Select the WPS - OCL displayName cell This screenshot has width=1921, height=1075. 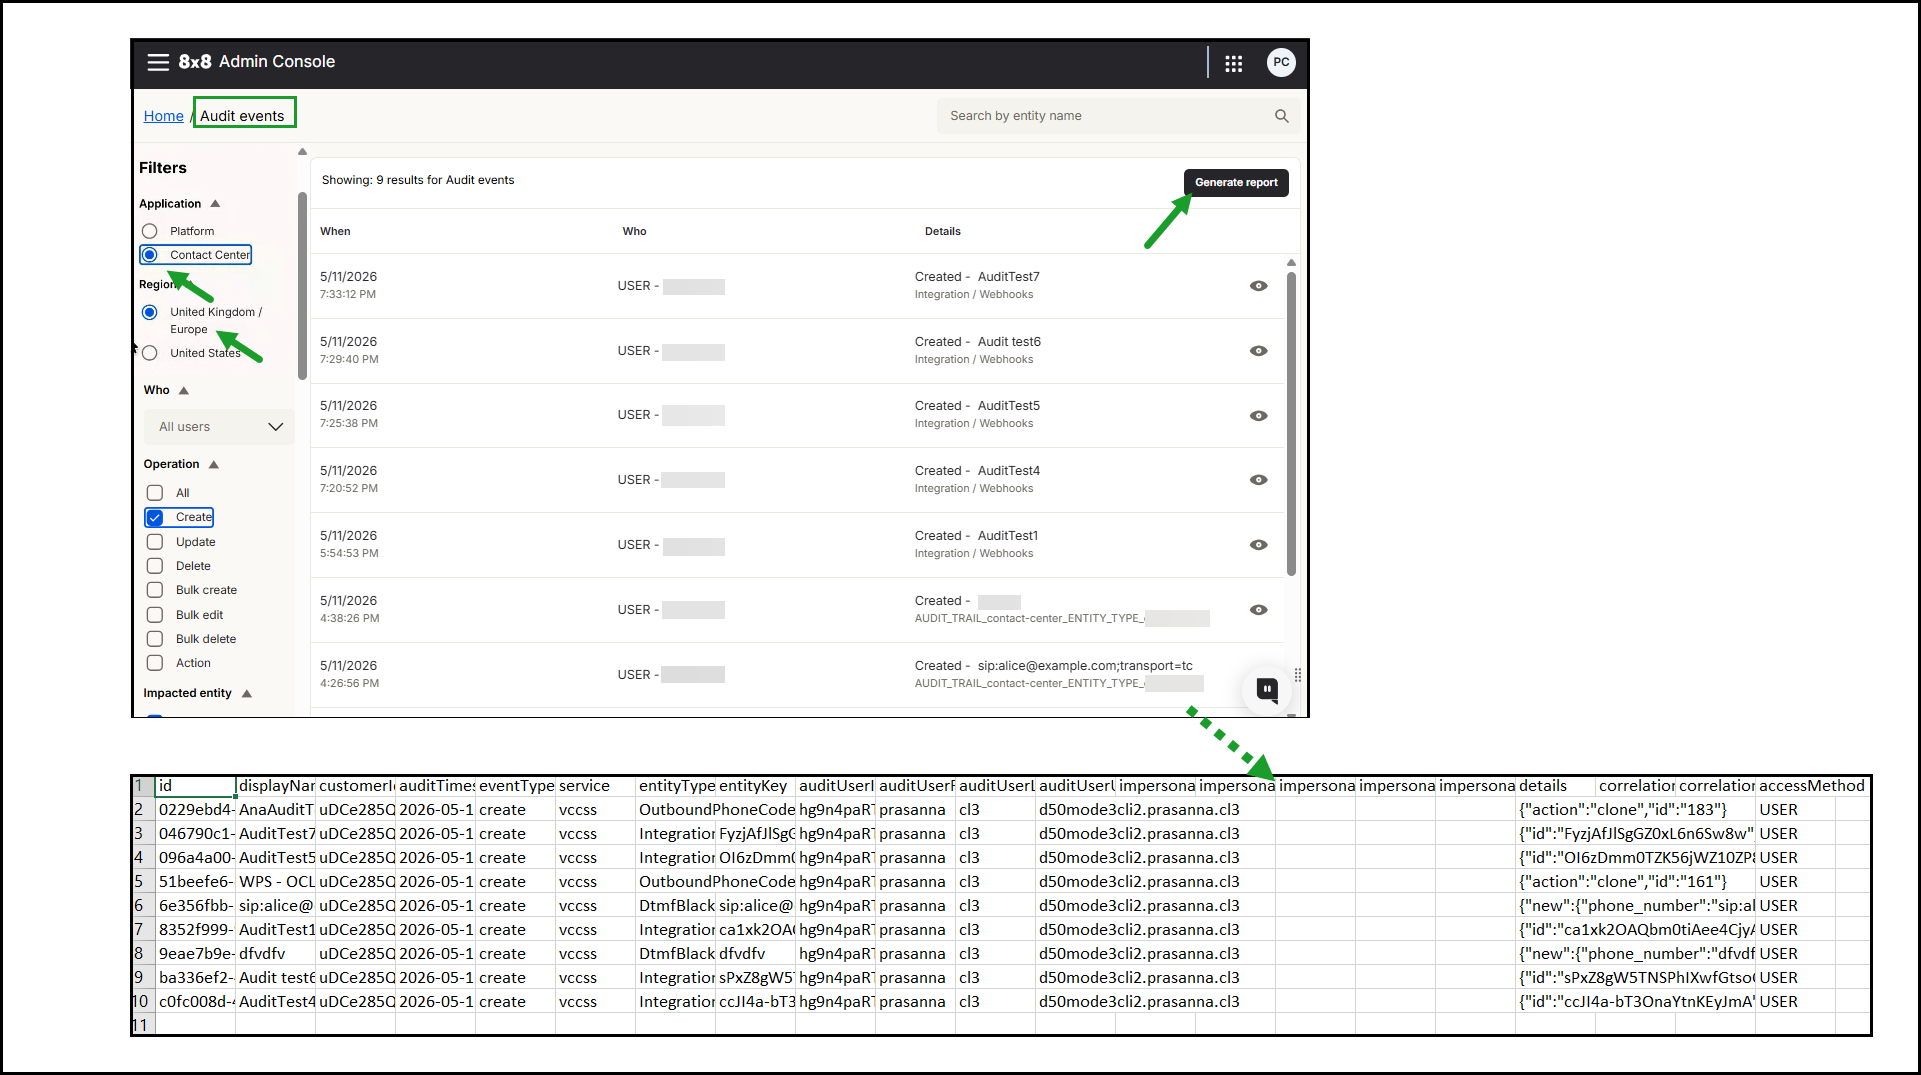tap(276, 882)
